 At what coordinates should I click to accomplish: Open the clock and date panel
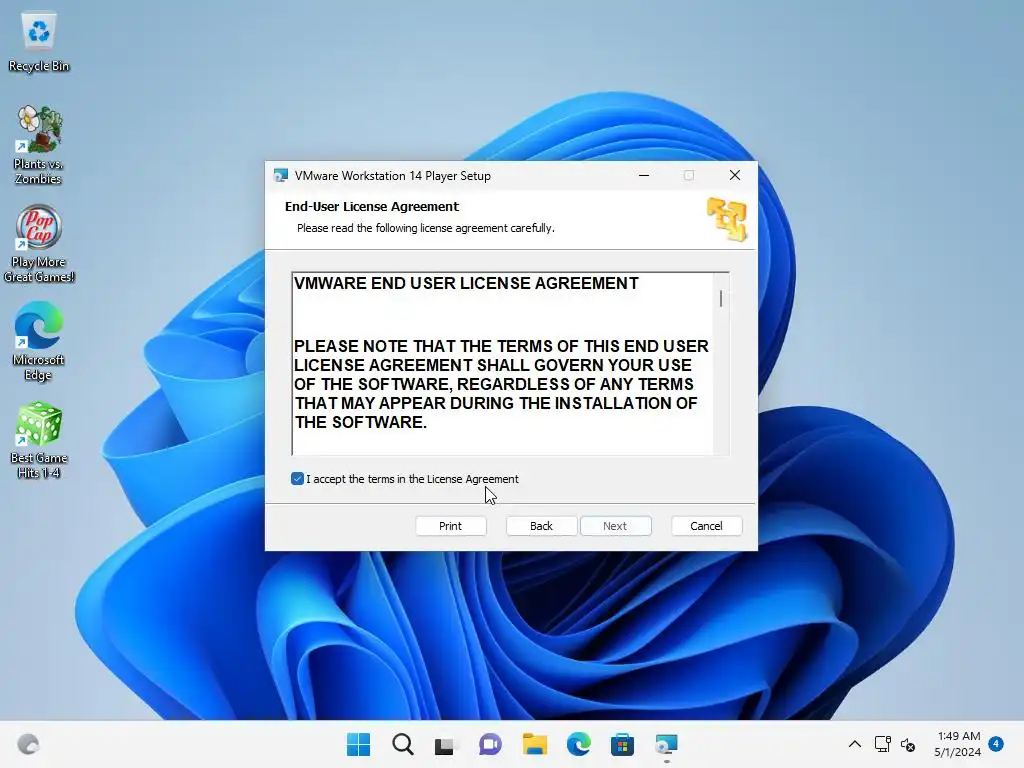tap(958, 744)
